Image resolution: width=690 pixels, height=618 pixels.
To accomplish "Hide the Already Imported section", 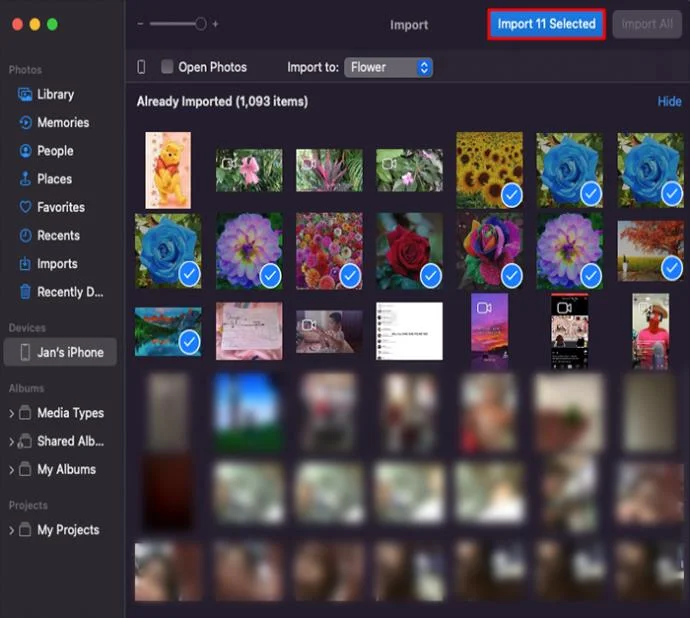I will [x=669, y=102].
